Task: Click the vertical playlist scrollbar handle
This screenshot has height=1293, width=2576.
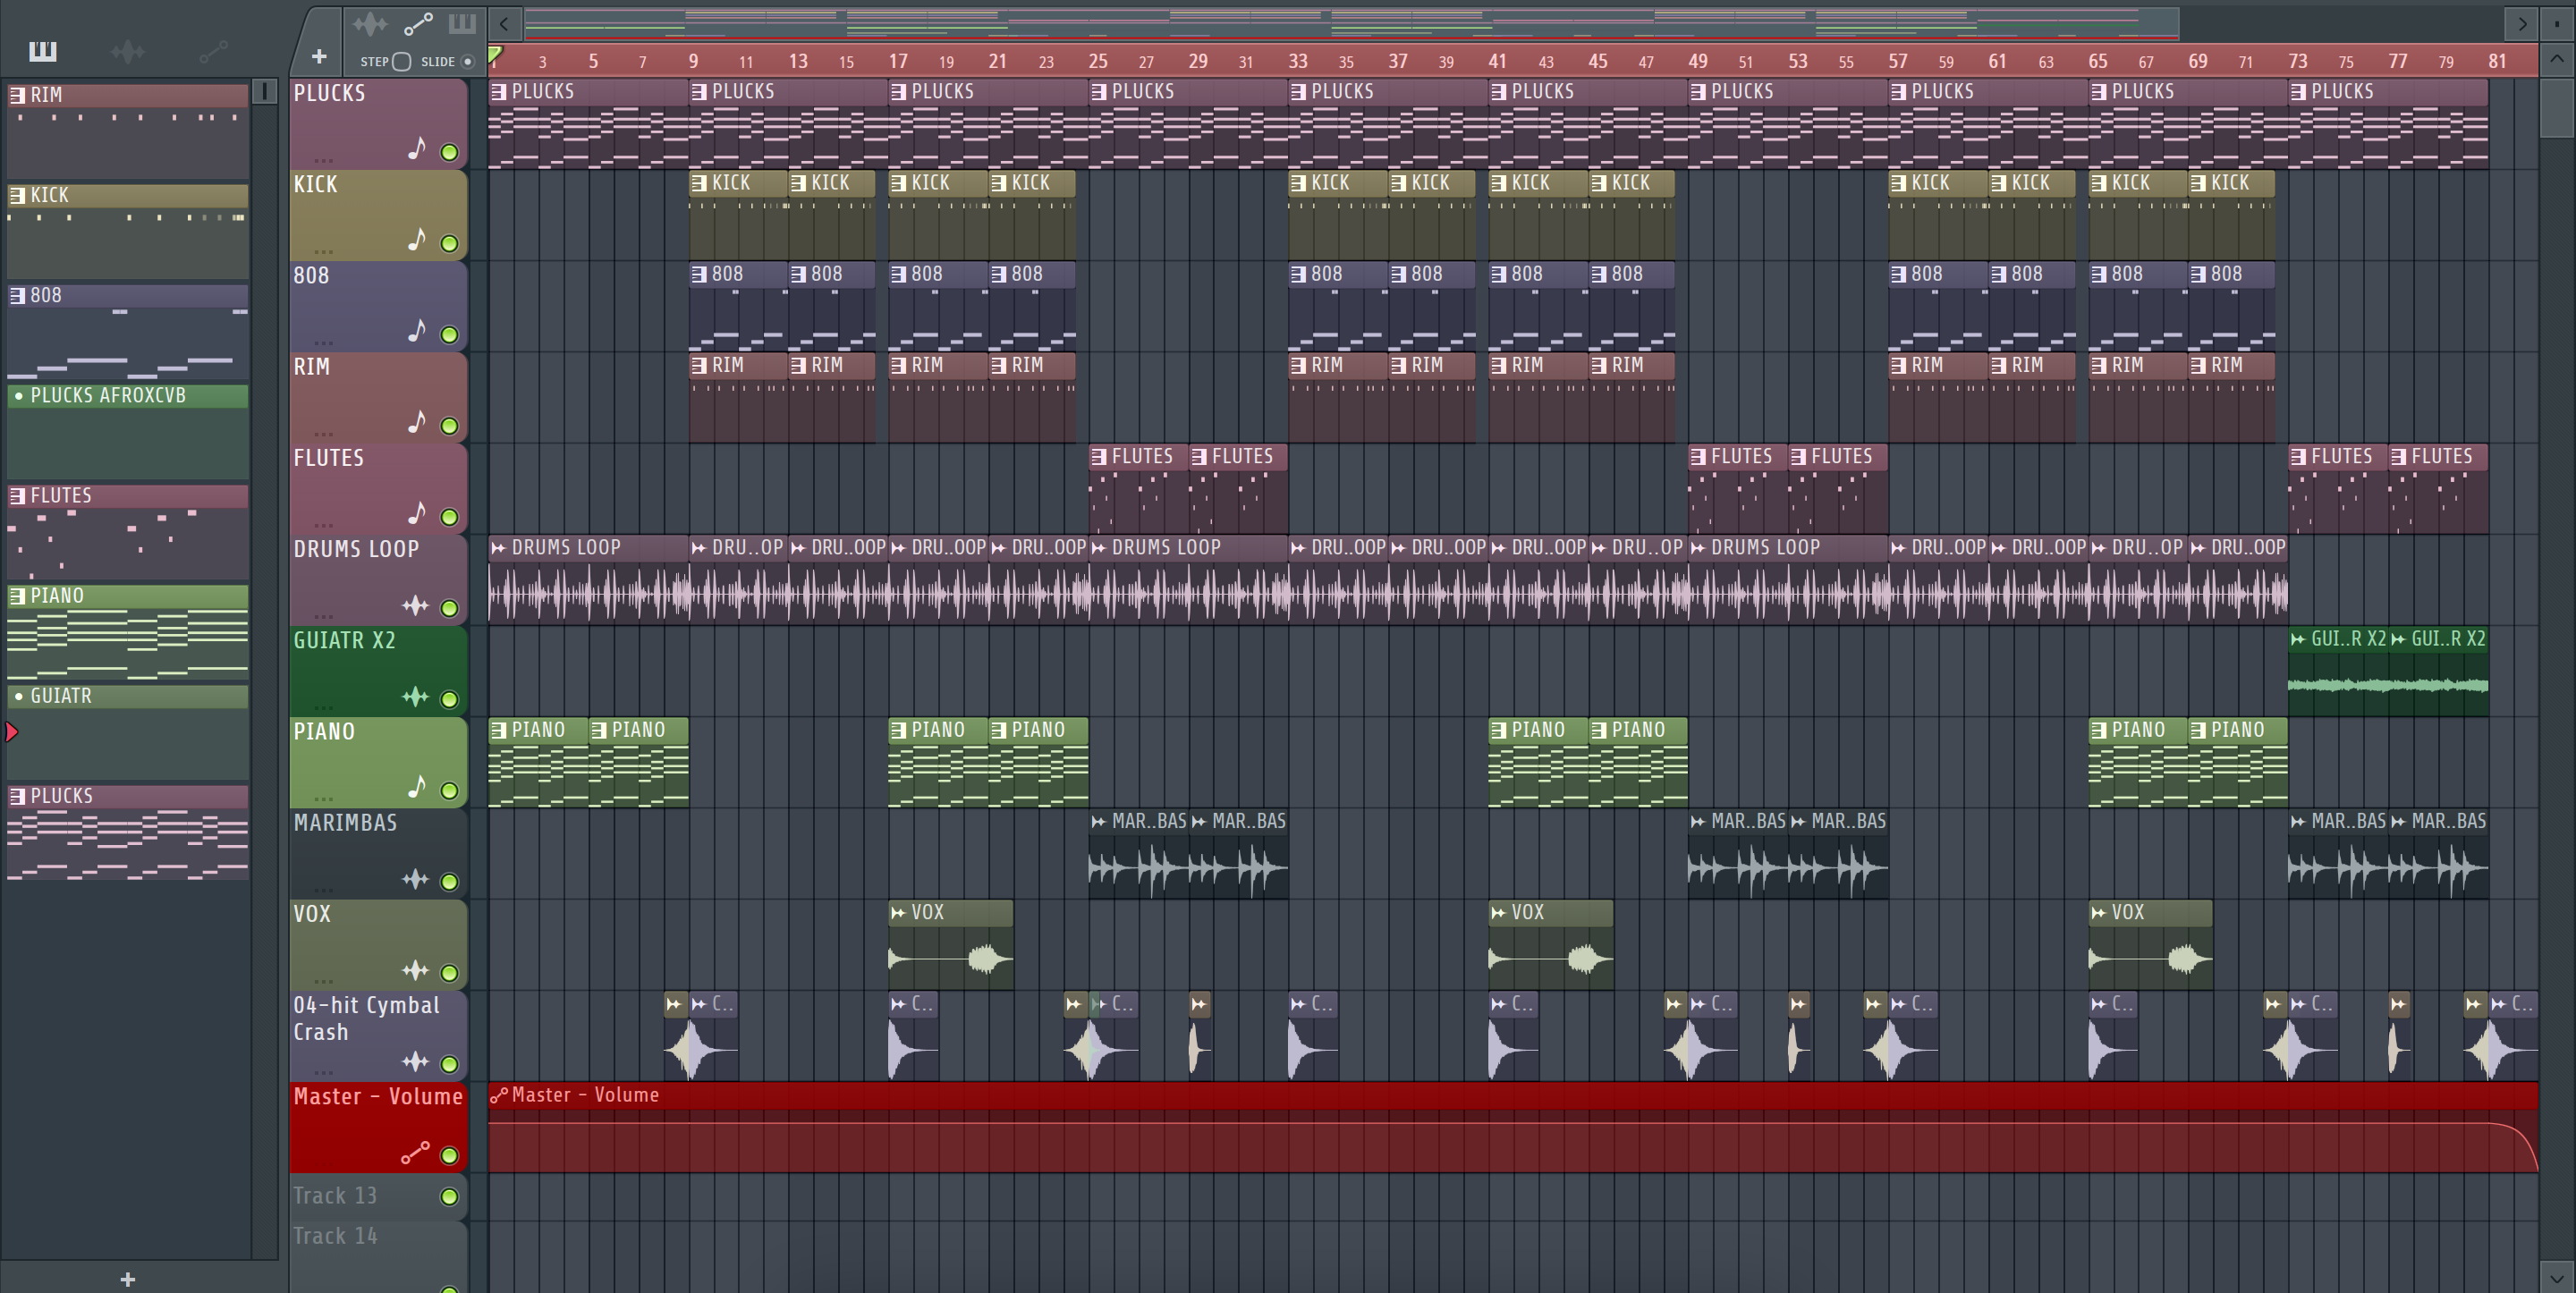Action: tap(2556, 107)
